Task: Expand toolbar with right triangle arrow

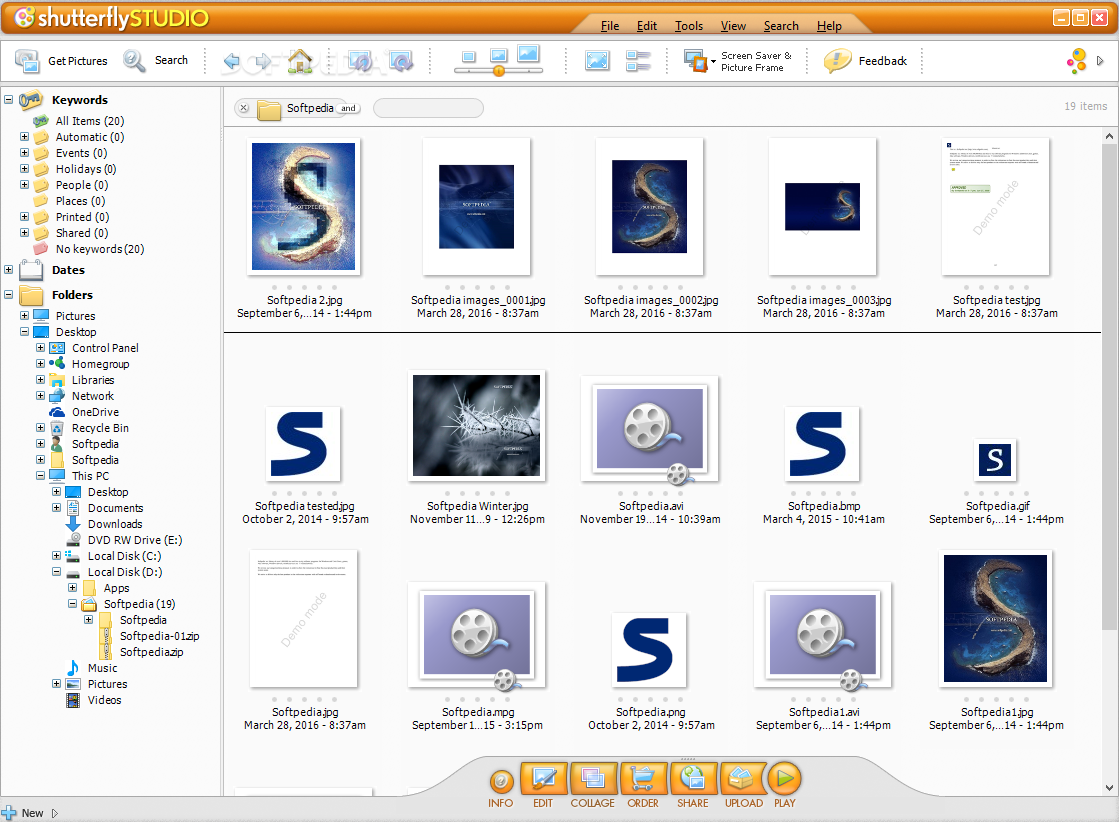Action: click(x=1100, y=61)
